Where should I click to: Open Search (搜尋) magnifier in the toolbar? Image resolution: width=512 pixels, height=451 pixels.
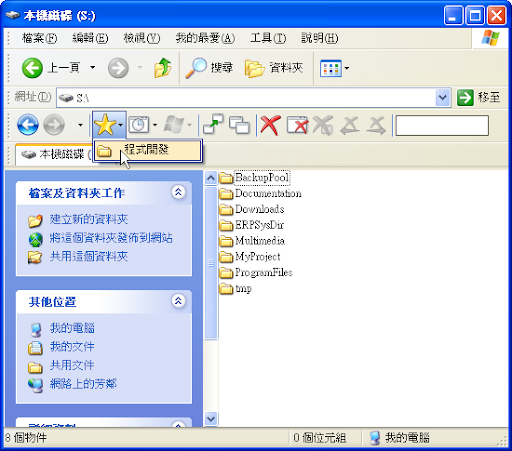[x=196, y=68]
